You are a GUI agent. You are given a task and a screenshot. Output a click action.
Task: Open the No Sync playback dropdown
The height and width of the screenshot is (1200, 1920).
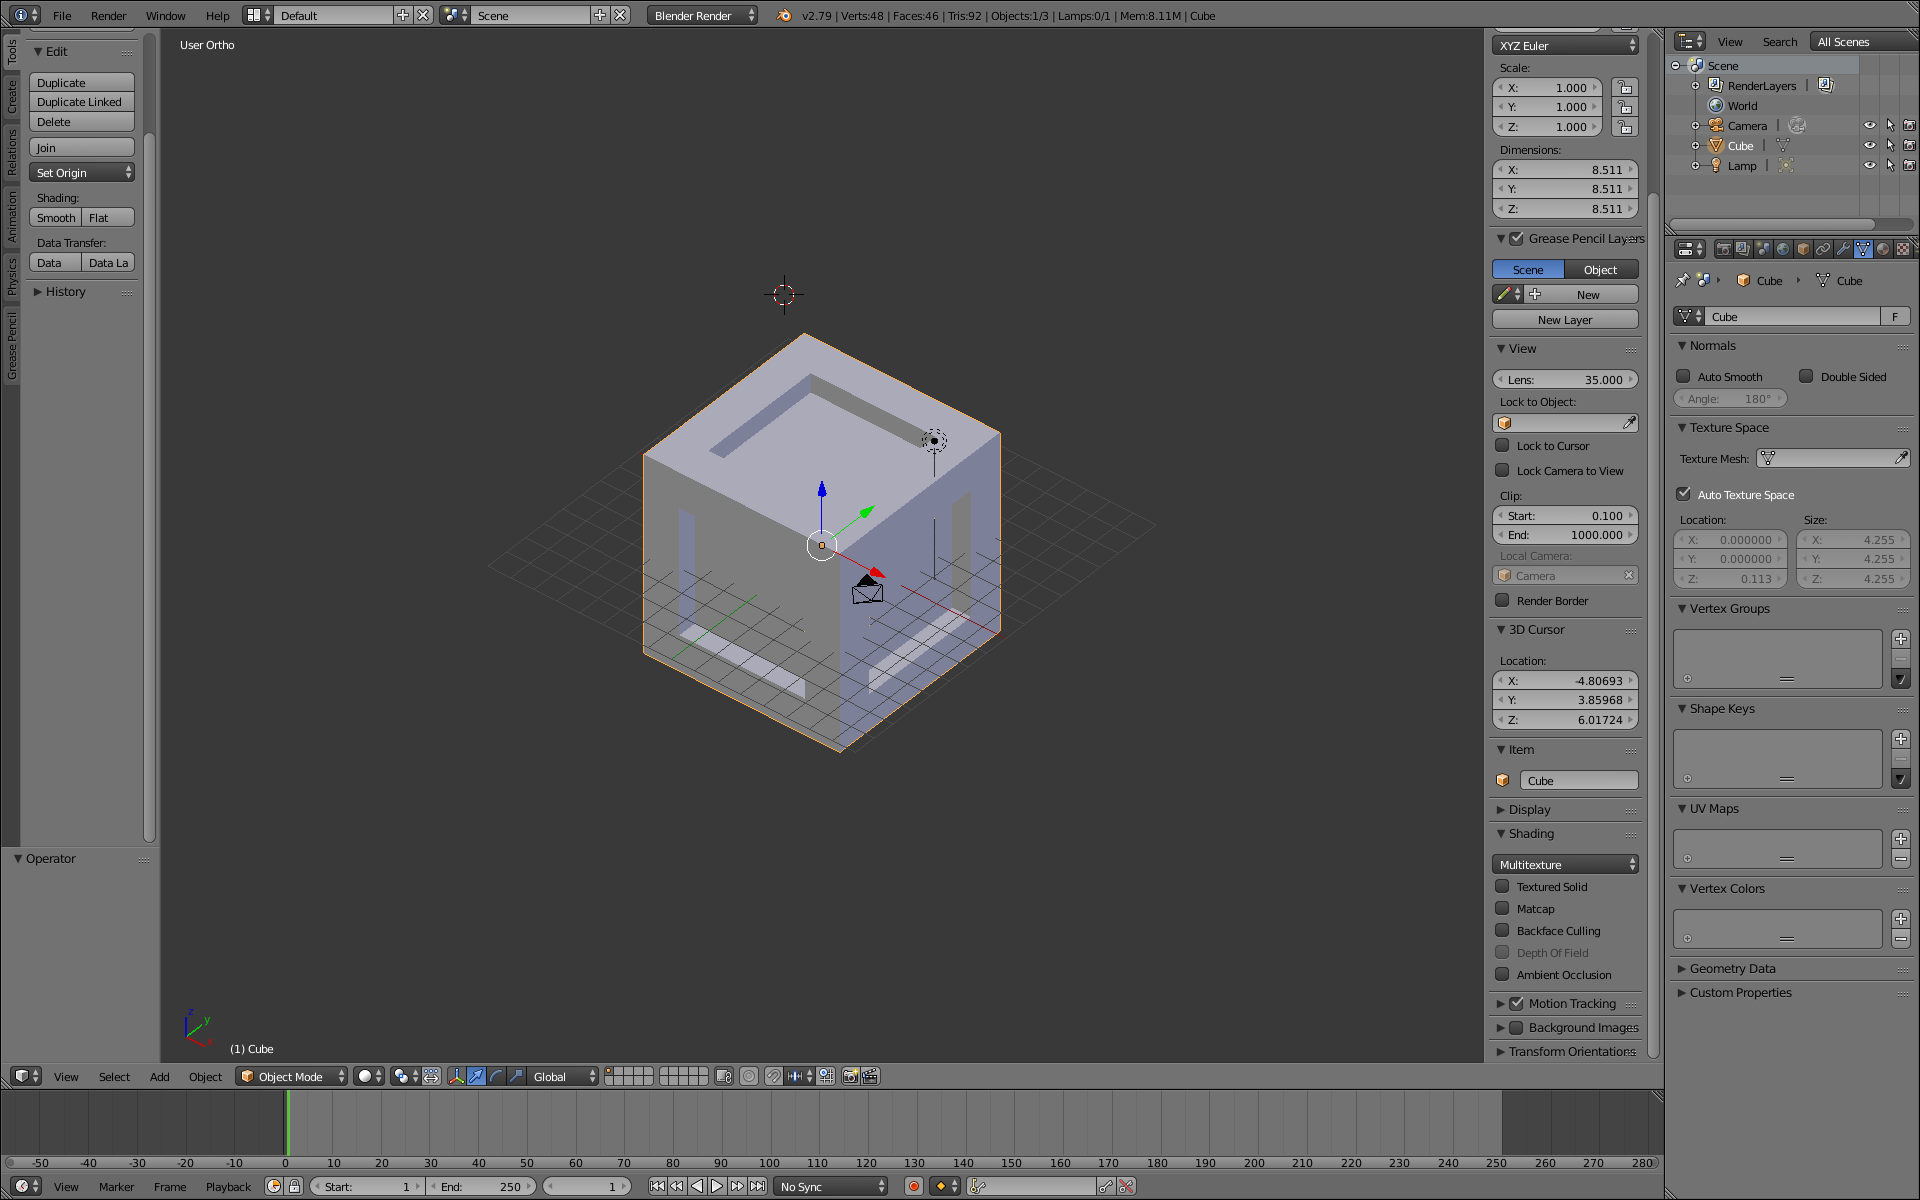(x=832, y=1186)
